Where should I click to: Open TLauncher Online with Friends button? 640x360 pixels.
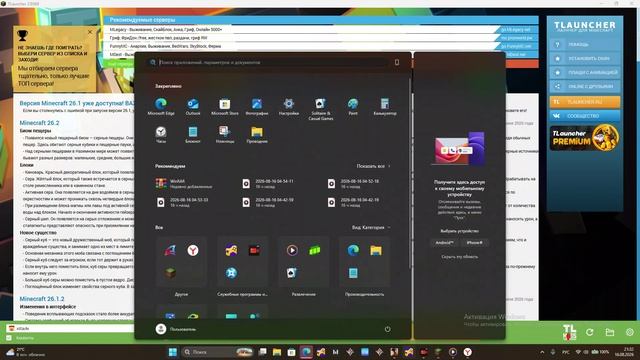584,86
